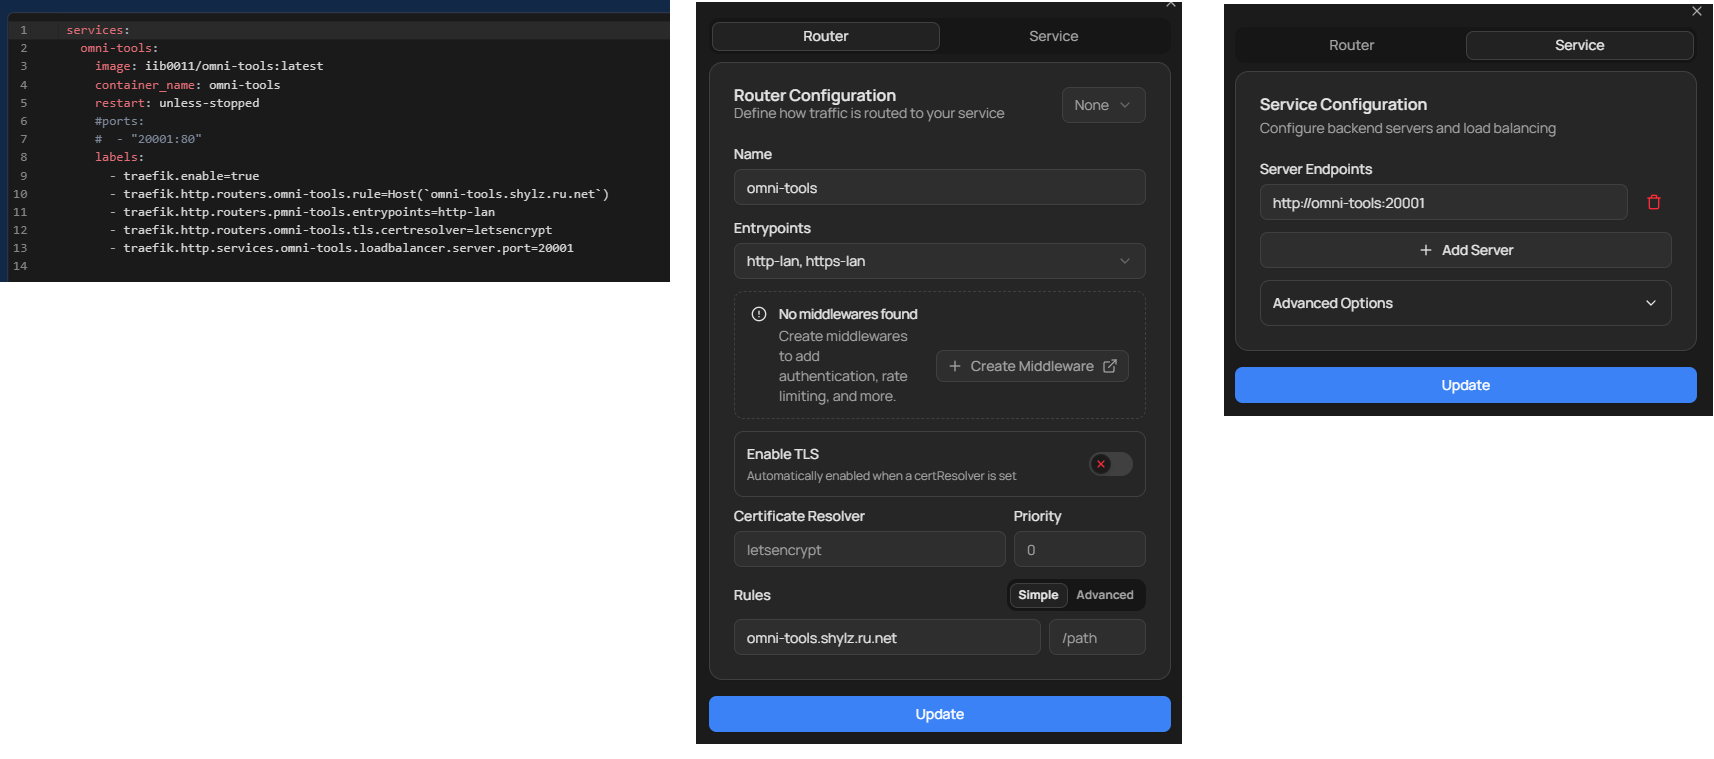This screenshot has width=1714, height=759.
Task: Switch to the Service tab in router dialog
Action: click(x=1053, y=36)
